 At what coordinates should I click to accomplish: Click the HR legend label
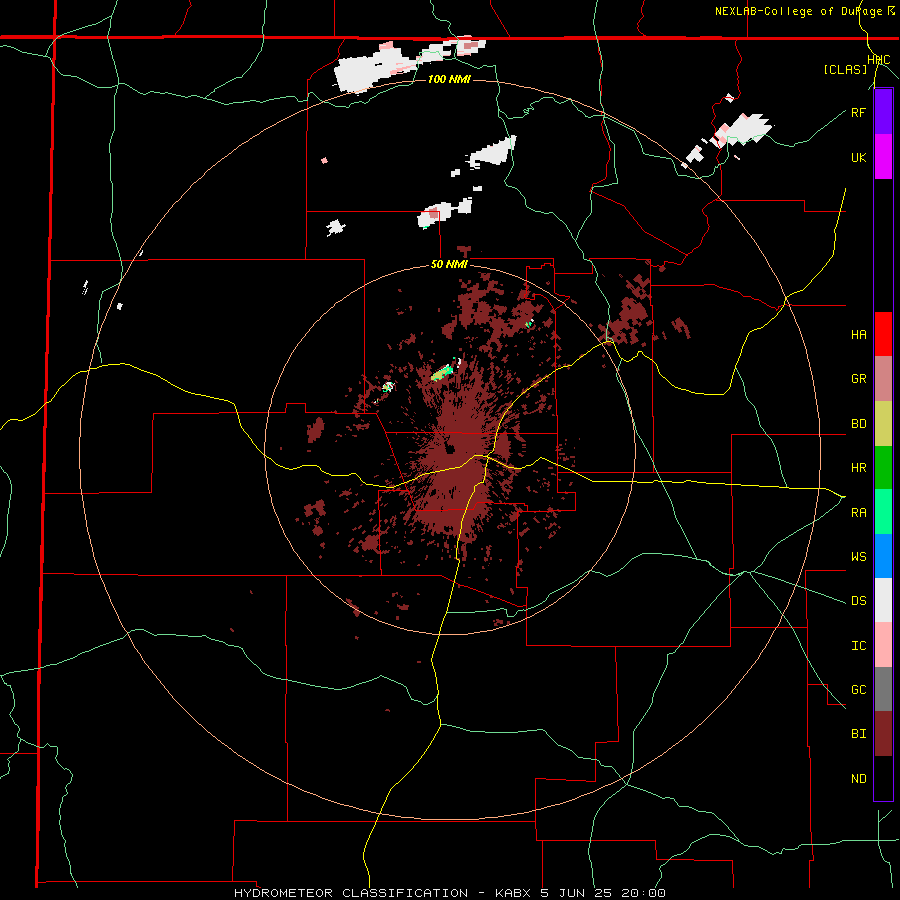point(858,468)
